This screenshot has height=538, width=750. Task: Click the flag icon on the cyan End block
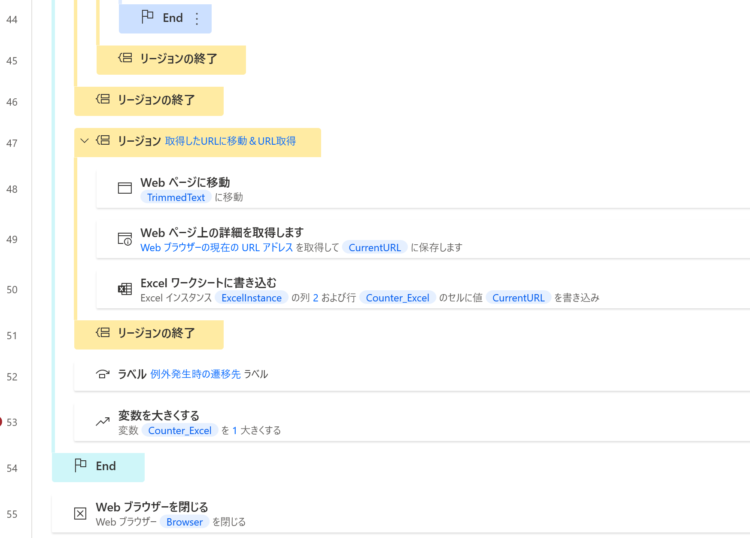[80, 465]
